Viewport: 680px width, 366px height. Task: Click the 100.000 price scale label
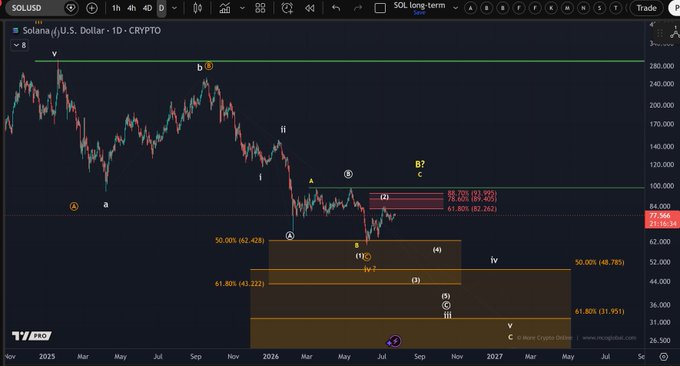point(662,186)
